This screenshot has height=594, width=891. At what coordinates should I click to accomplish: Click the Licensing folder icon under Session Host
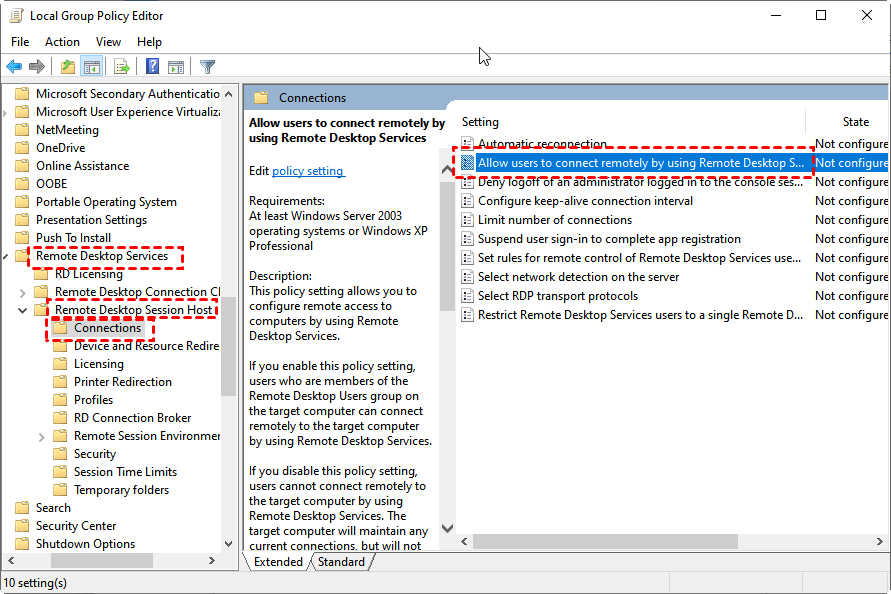click(x=60, y=364)
